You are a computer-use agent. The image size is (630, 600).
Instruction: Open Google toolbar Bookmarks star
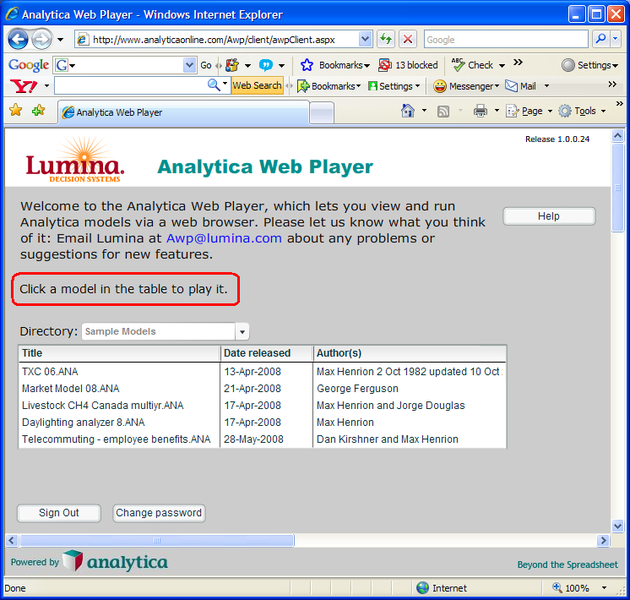point(307,65)
